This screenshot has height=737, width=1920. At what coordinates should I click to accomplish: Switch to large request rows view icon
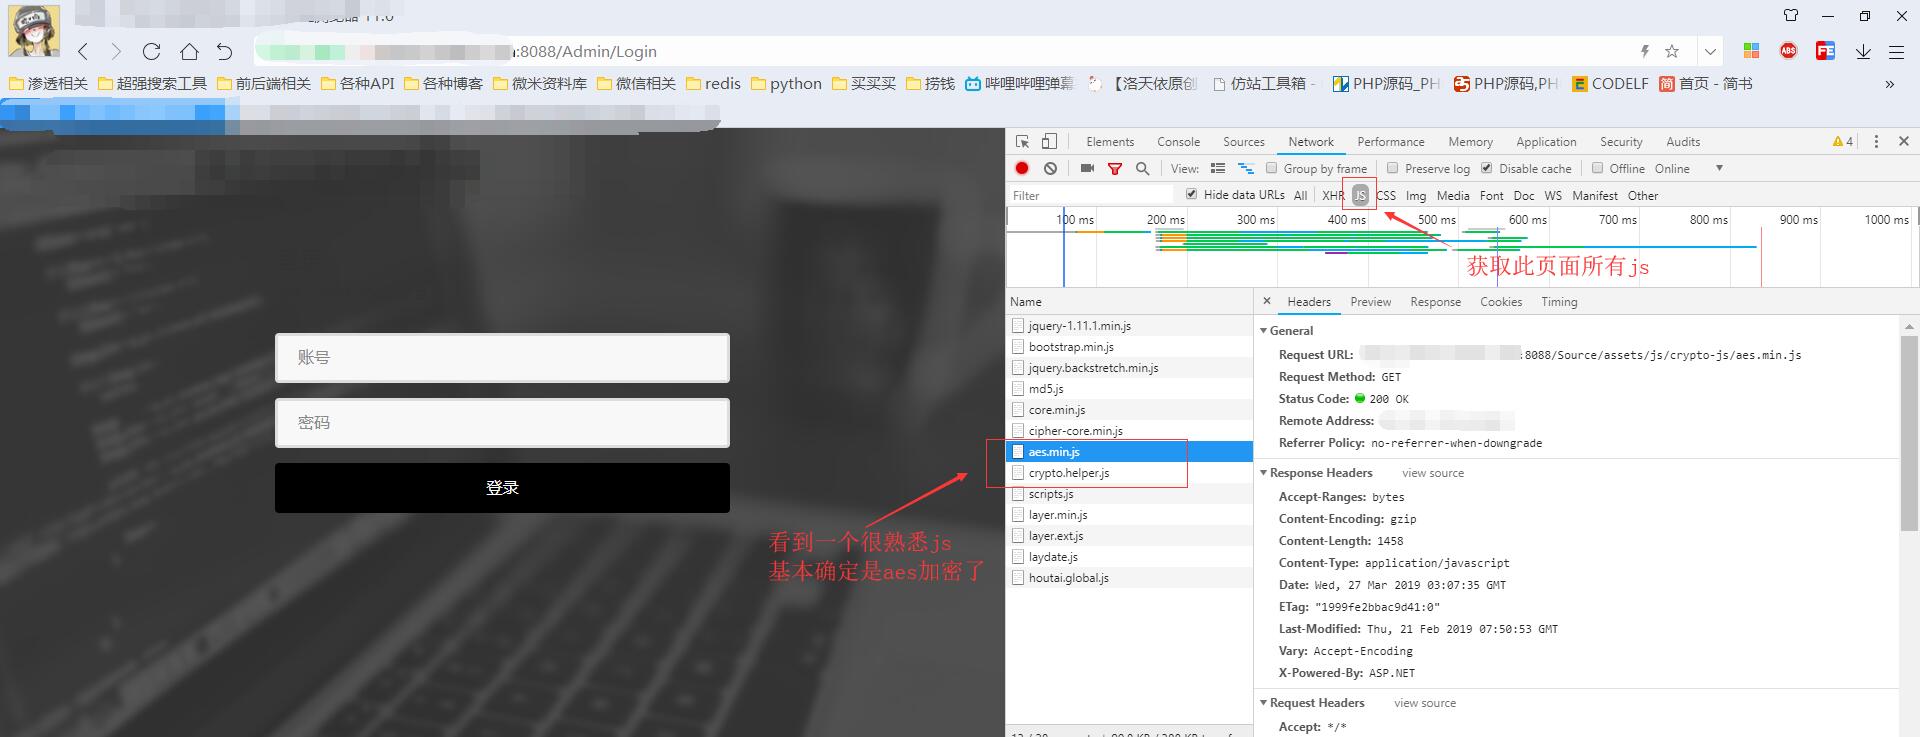coord(1218,168)
